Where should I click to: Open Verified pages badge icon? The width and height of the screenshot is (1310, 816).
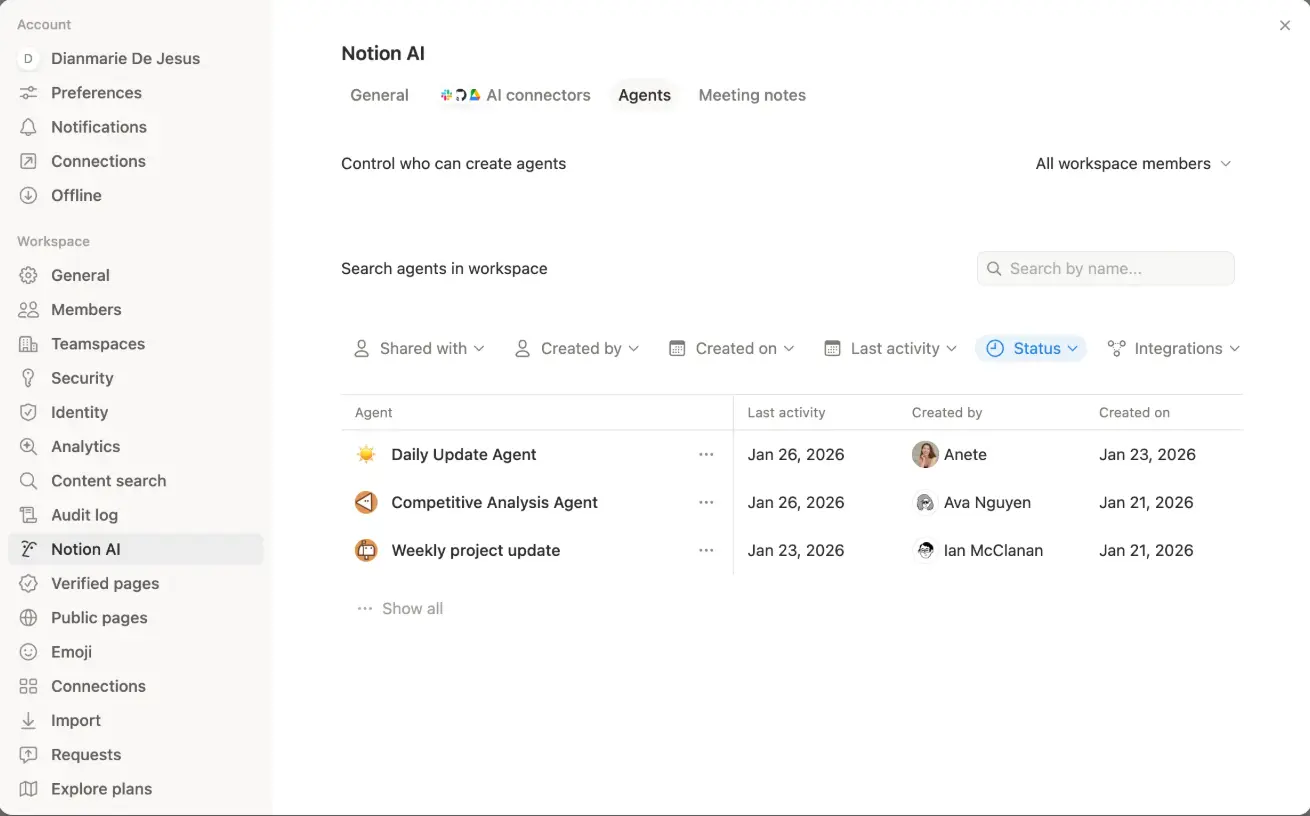tap(29, 583)
